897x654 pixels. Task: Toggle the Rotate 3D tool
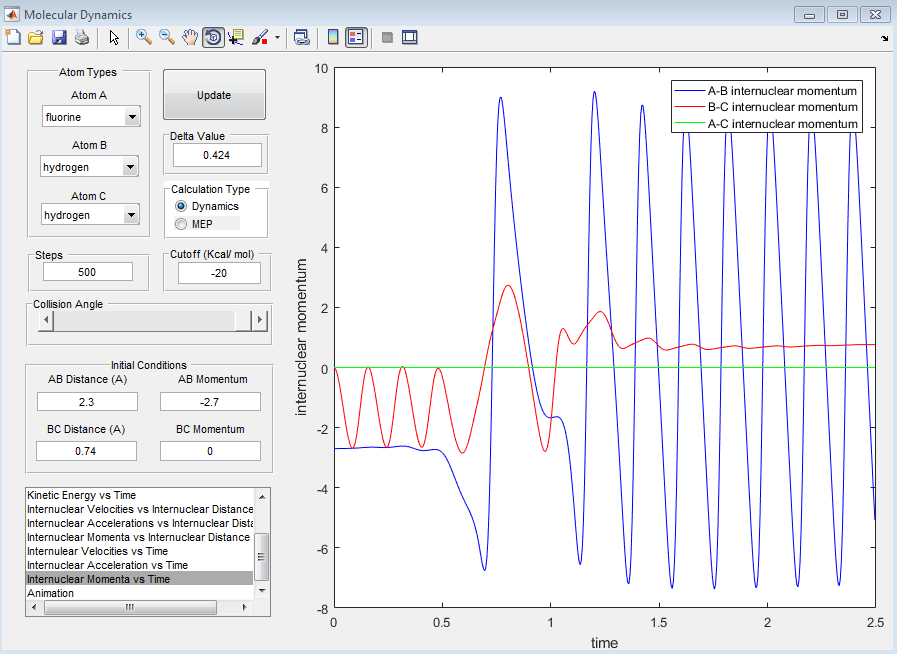pos(213,37)
